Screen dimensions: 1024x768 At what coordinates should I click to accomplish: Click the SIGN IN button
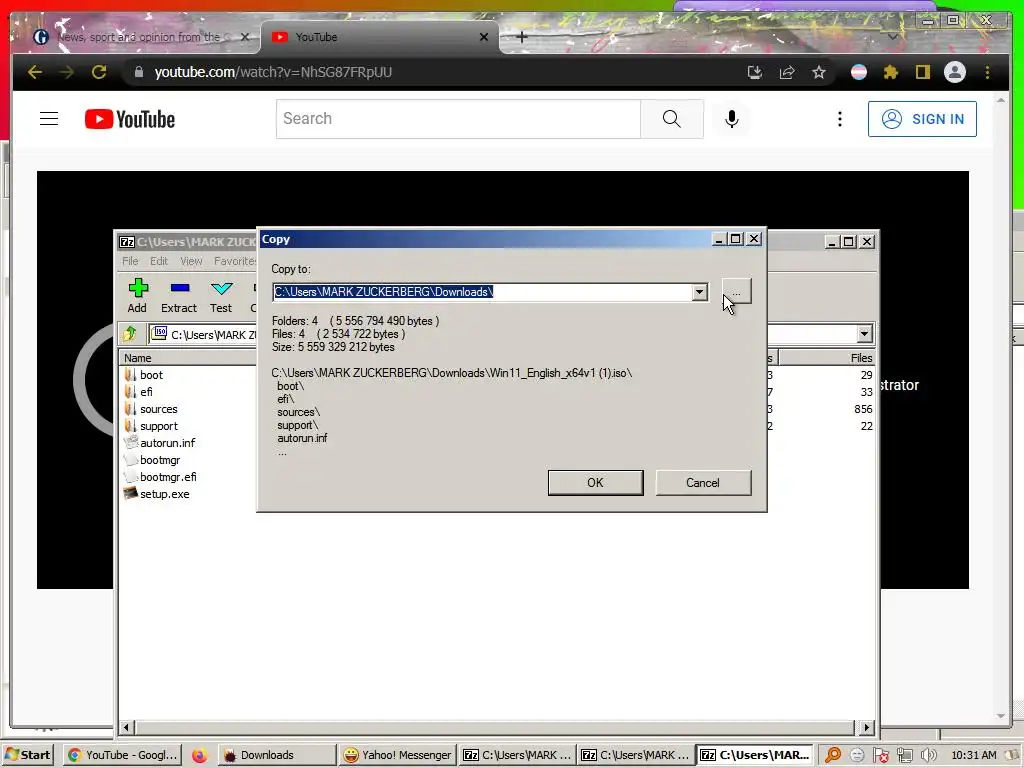tap(922, 119)
